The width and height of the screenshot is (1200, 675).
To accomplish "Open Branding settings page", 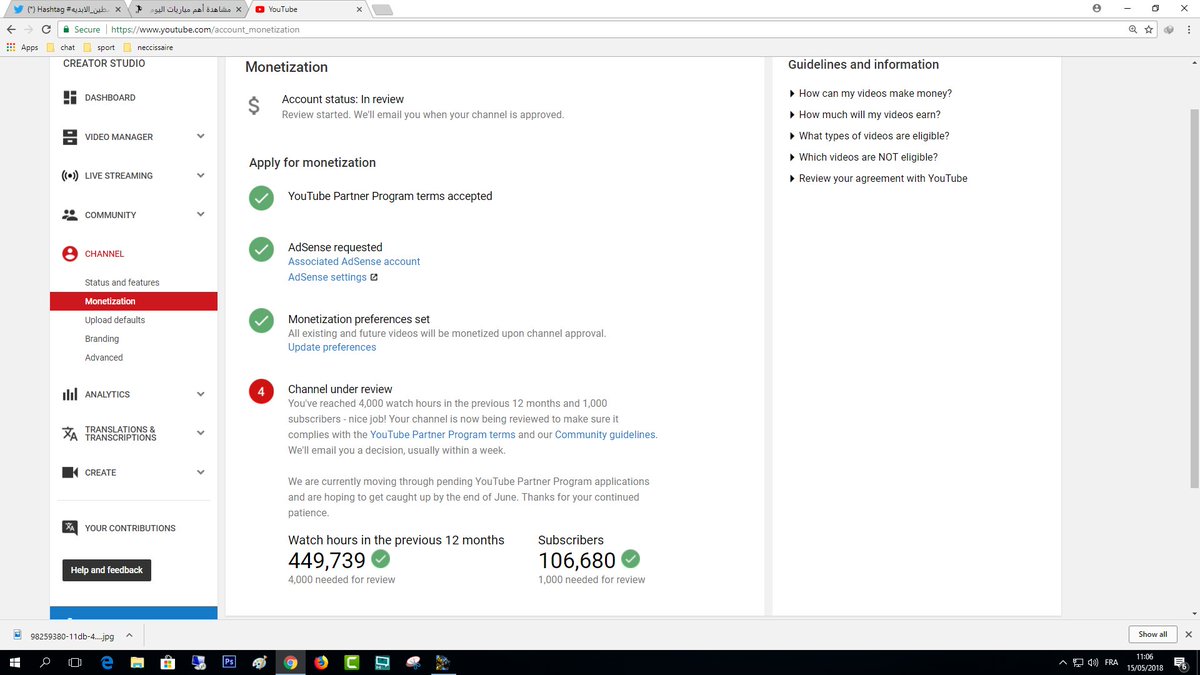I will click(102, 339).
